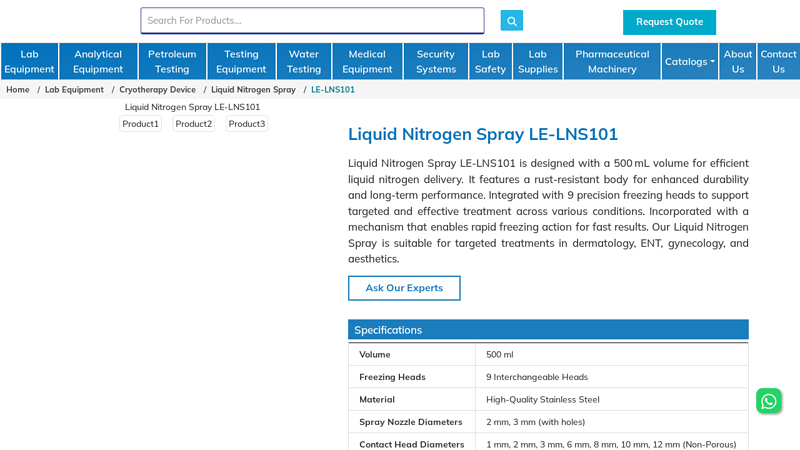This screenshot has height=450, width=800.
Task: Click the Liquid Nitrogen Spray LE-LNS101 heading
Action: (x=483, y=134)
